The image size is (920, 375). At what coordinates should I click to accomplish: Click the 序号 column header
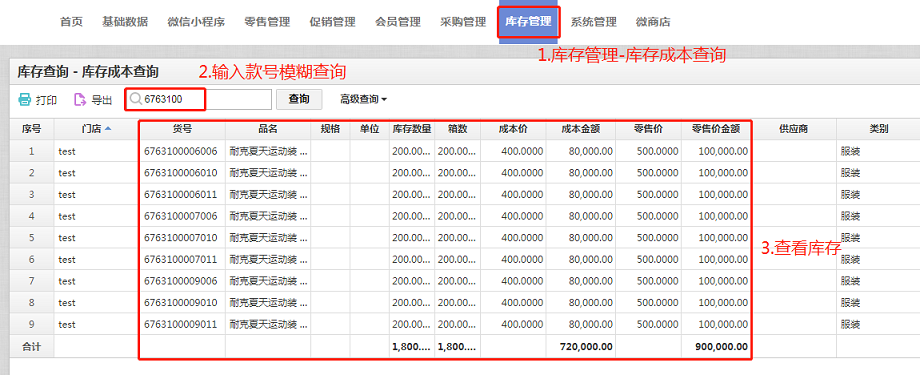[x=32, y=130]
